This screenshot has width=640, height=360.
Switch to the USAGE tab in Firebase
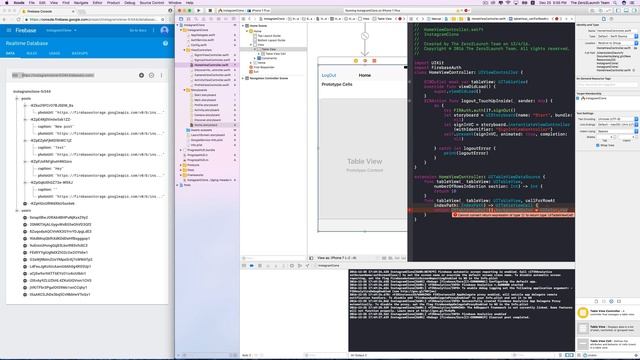54,53
